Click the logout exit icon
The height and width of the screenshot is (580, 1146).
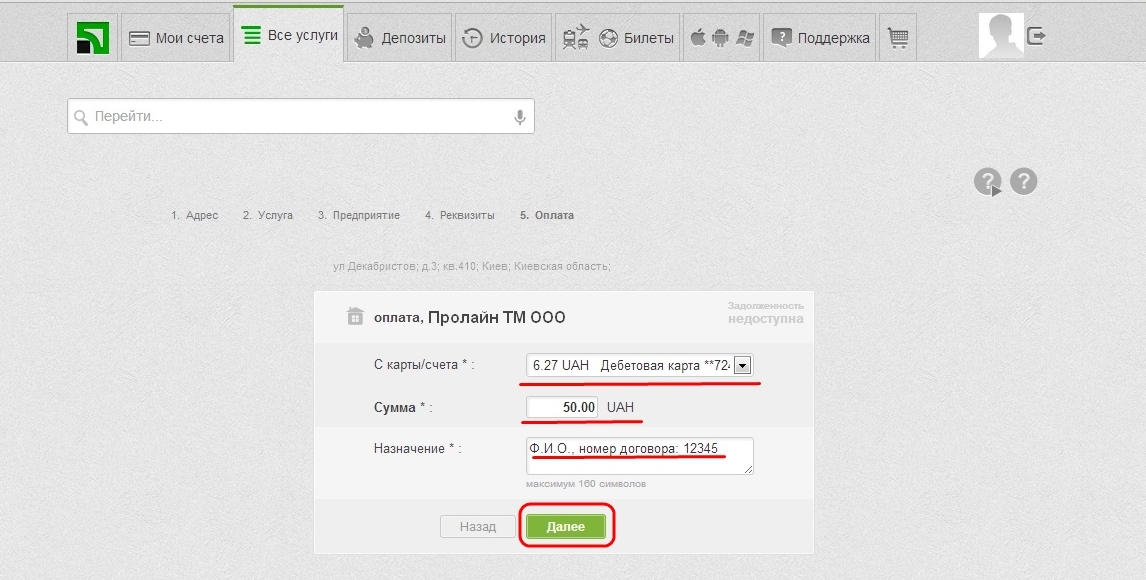pyautogui.click(x=1036, y=35)
